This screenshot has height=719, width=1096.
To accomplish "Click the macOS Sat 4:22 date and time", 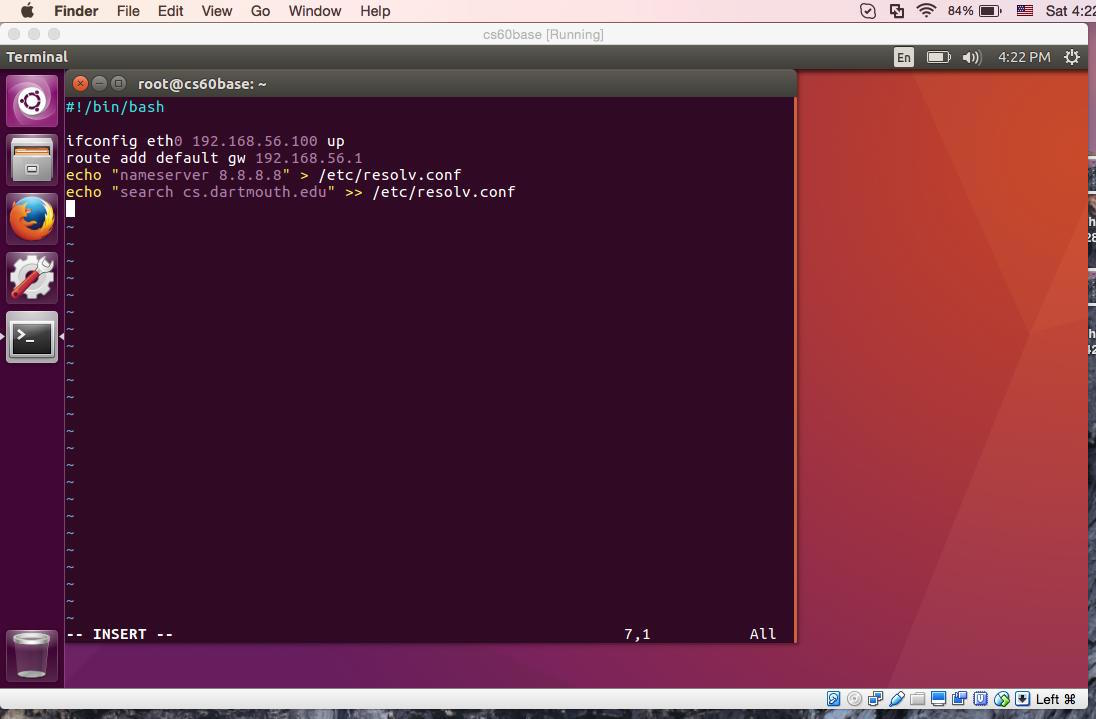I will click(x=1070, y=11).
